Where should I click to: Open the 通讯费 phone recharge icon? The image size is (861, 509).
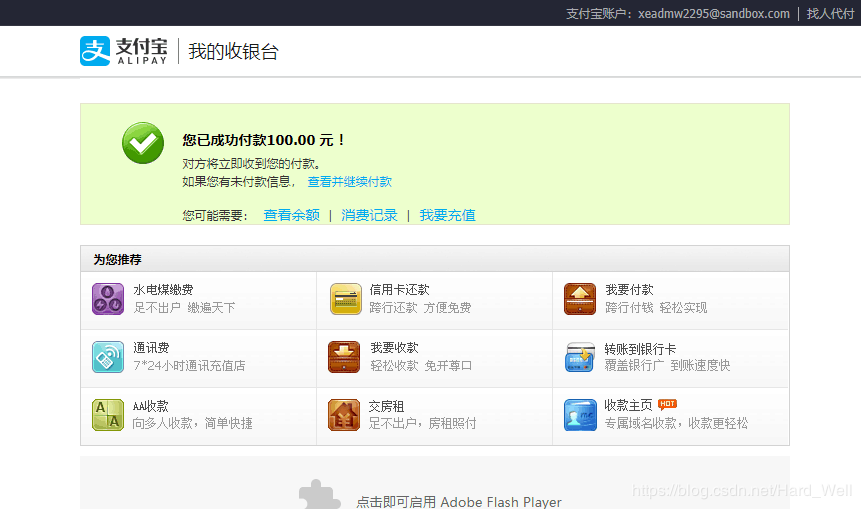click(x=108, y=357)
